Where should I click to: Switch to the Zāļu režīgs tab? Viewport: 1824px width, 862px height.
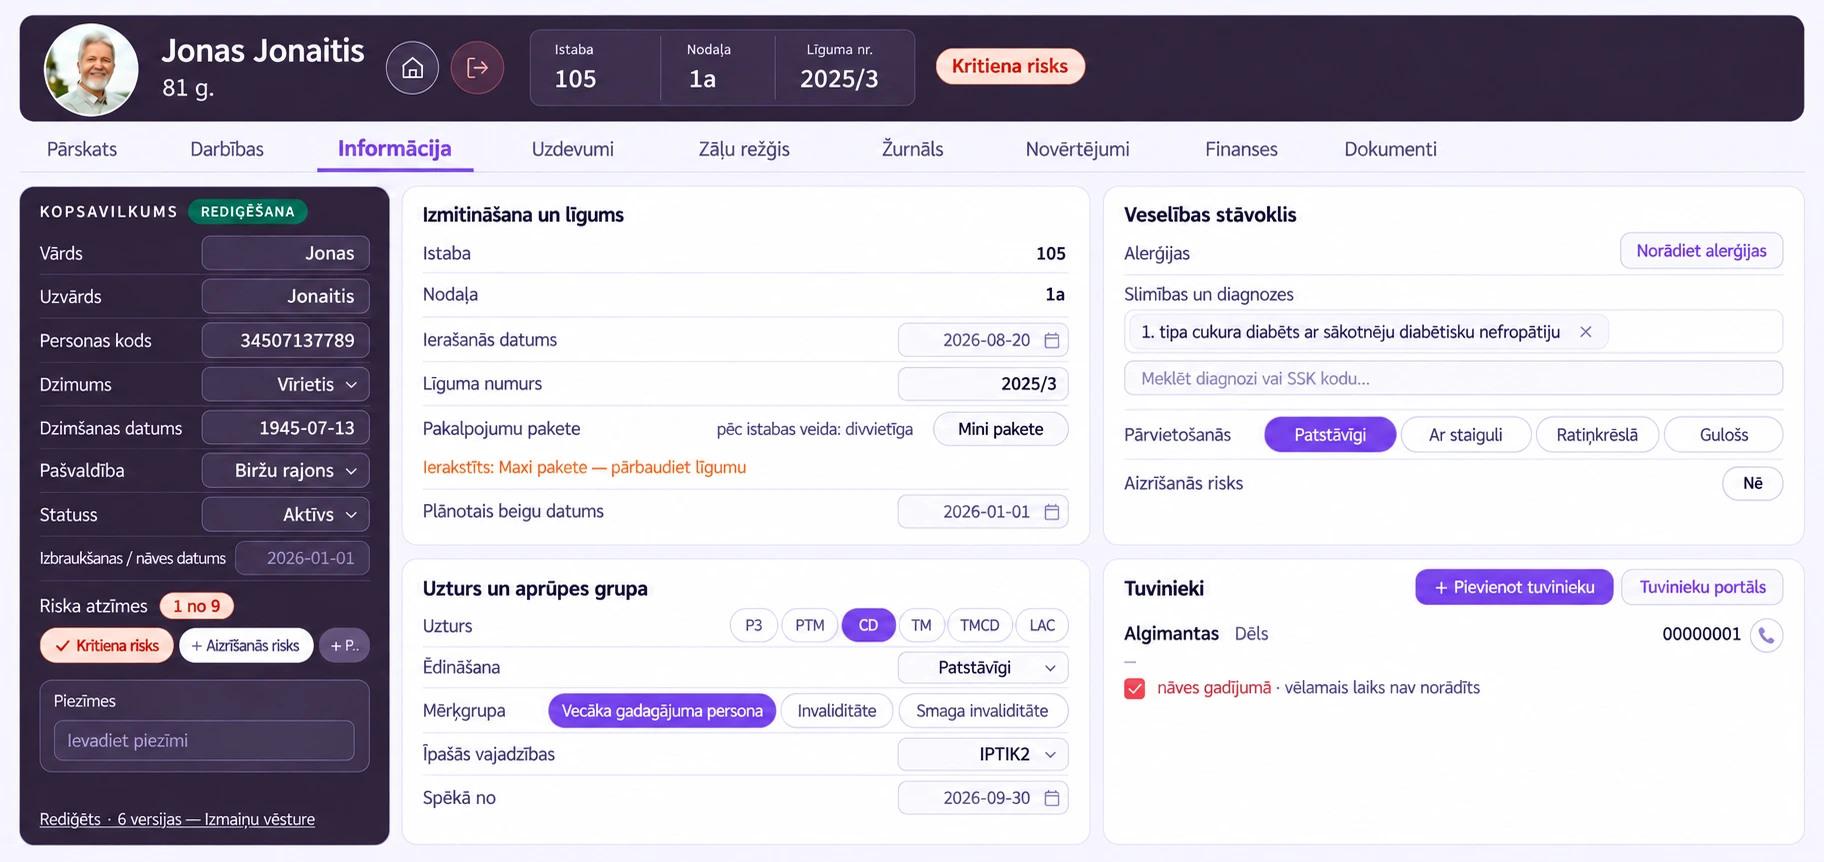(744, 149)
